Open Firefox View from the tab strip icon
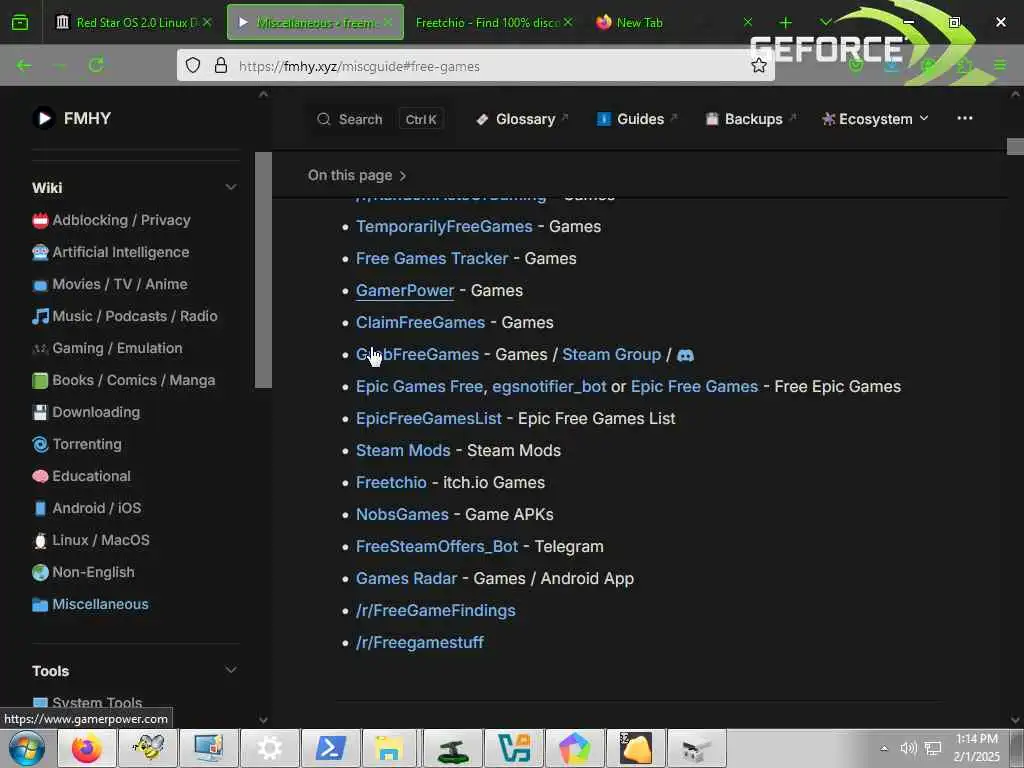The image size is (1024, 768). tap(20, 22)
